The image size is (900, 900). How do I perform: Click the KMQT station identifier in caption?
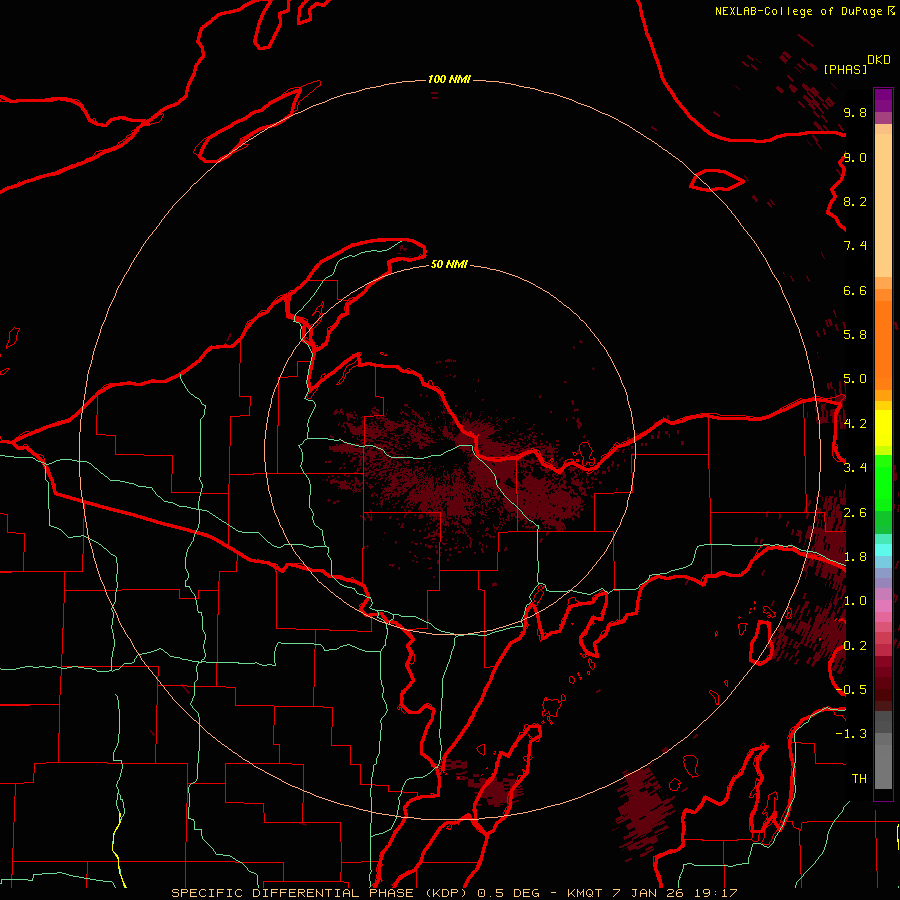pos(584,893)
